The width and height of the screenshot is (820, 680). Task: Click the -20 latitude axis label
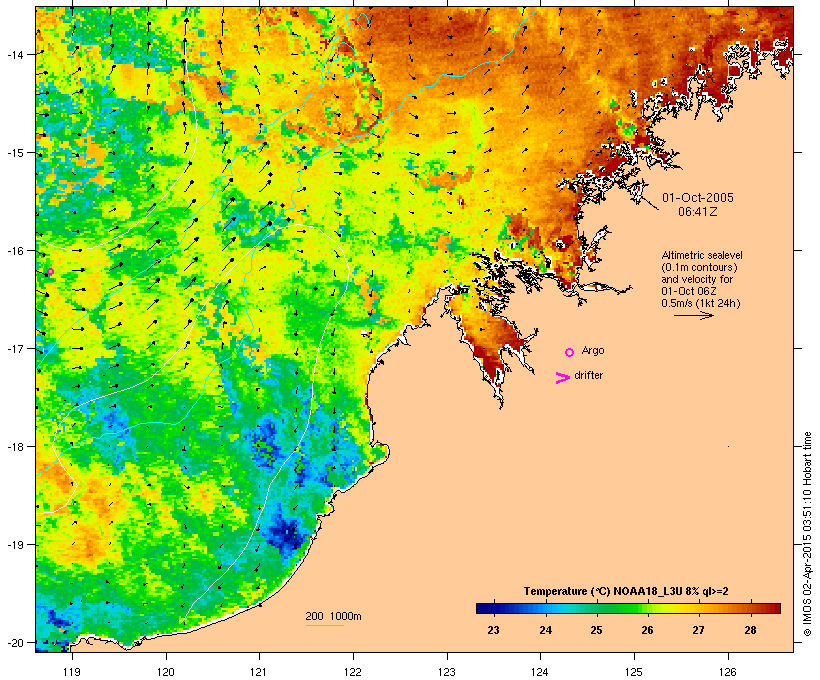[x=15, y=642]
